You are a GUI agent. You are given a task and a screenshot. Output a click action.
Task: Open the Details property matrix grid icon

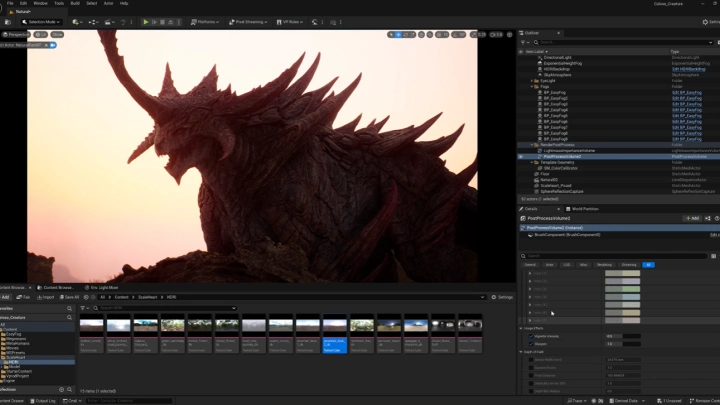pos(714,256)
